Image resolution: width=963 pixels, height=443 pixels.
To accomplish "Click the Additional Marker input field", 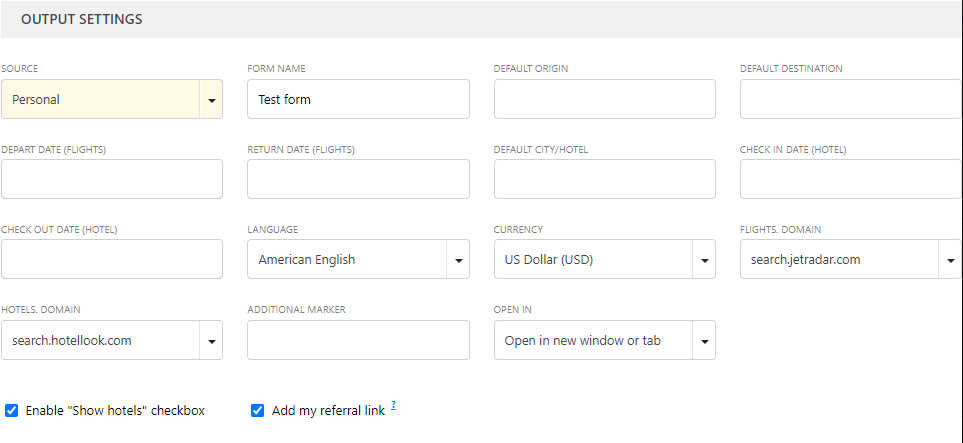I will pyautogui.click(x=358, y=340).
